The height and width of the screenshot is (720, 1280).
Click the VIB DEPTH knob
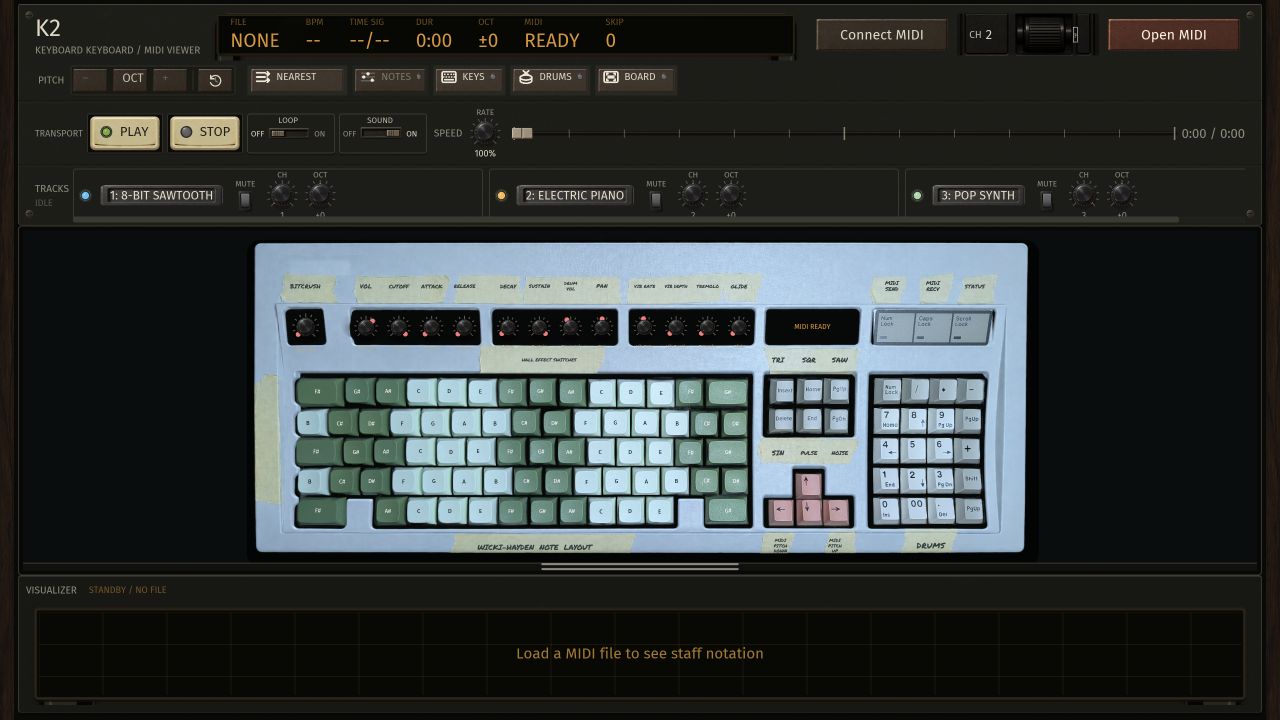pyautogui.click(x=676, y=326)
